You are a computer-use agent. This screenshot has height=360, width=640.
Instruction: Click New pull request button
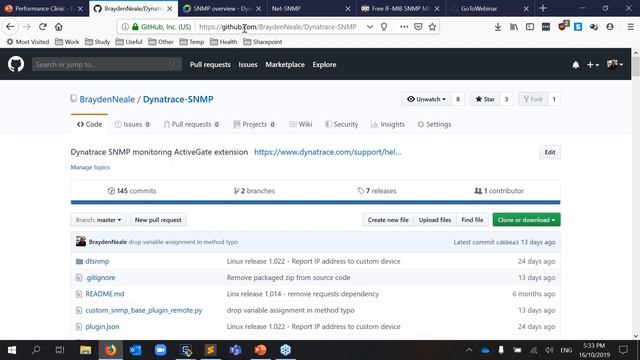coord(158,220)
